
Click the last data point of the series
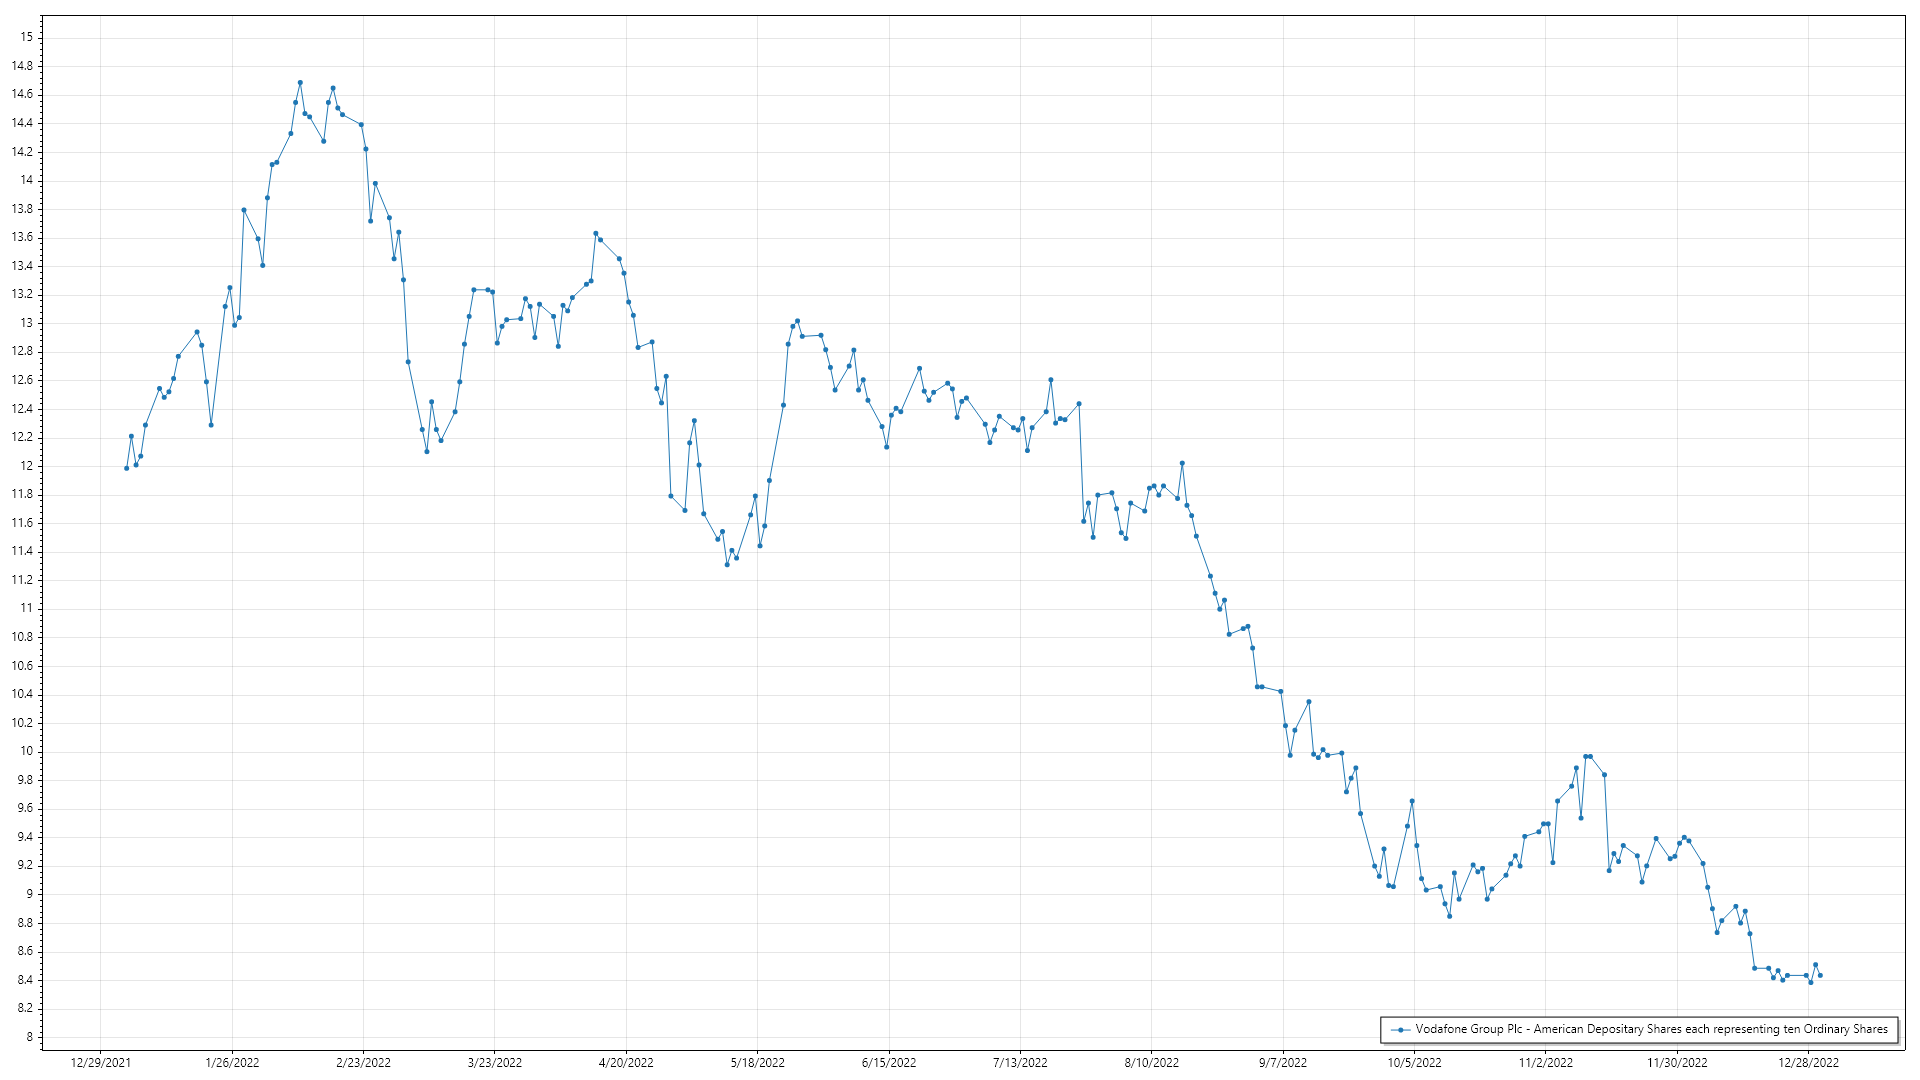pos(1820,975)
